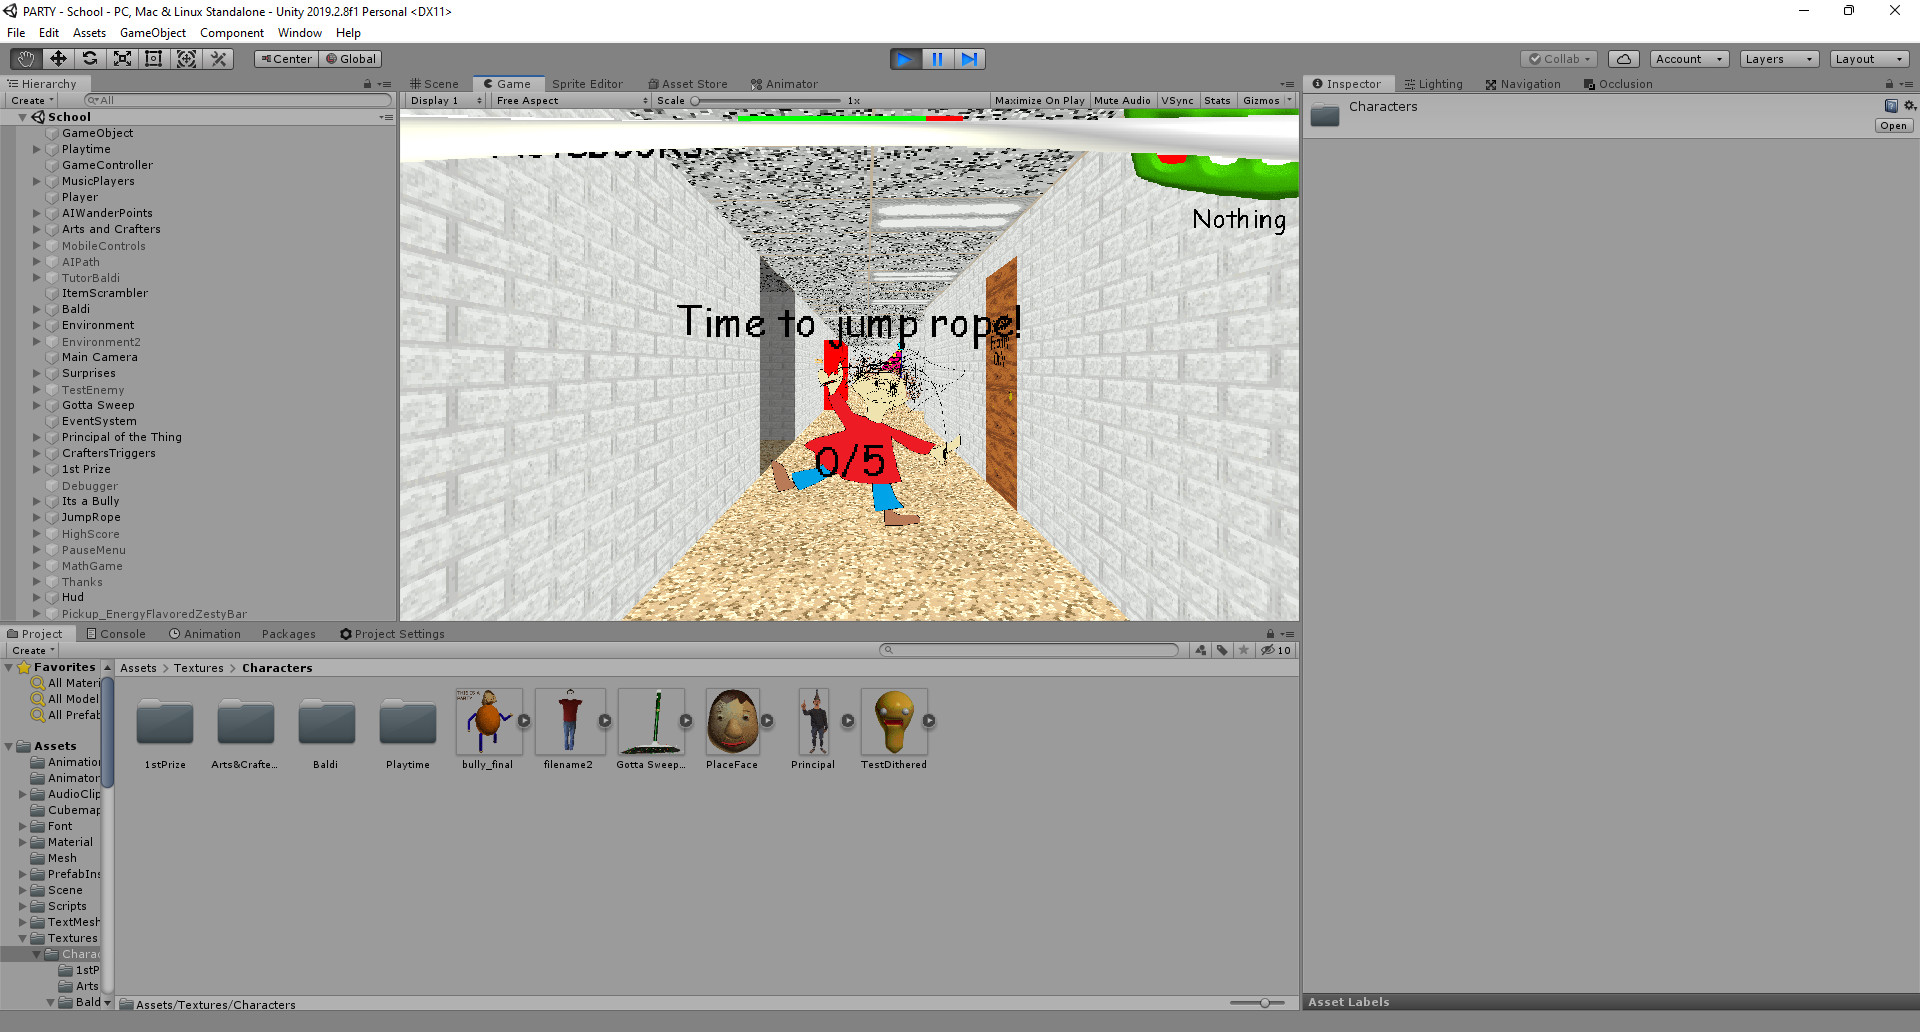This screenshot has height=1032, width=1920.
Task: Enable Maximize On Play
Action: point(1039,100)
